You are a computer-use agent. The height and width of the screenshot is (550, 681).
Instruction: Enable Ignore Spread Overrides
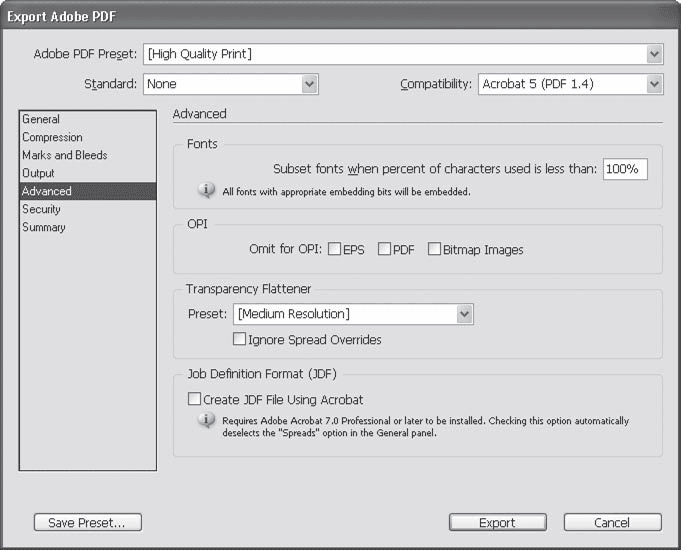(240, 340)
